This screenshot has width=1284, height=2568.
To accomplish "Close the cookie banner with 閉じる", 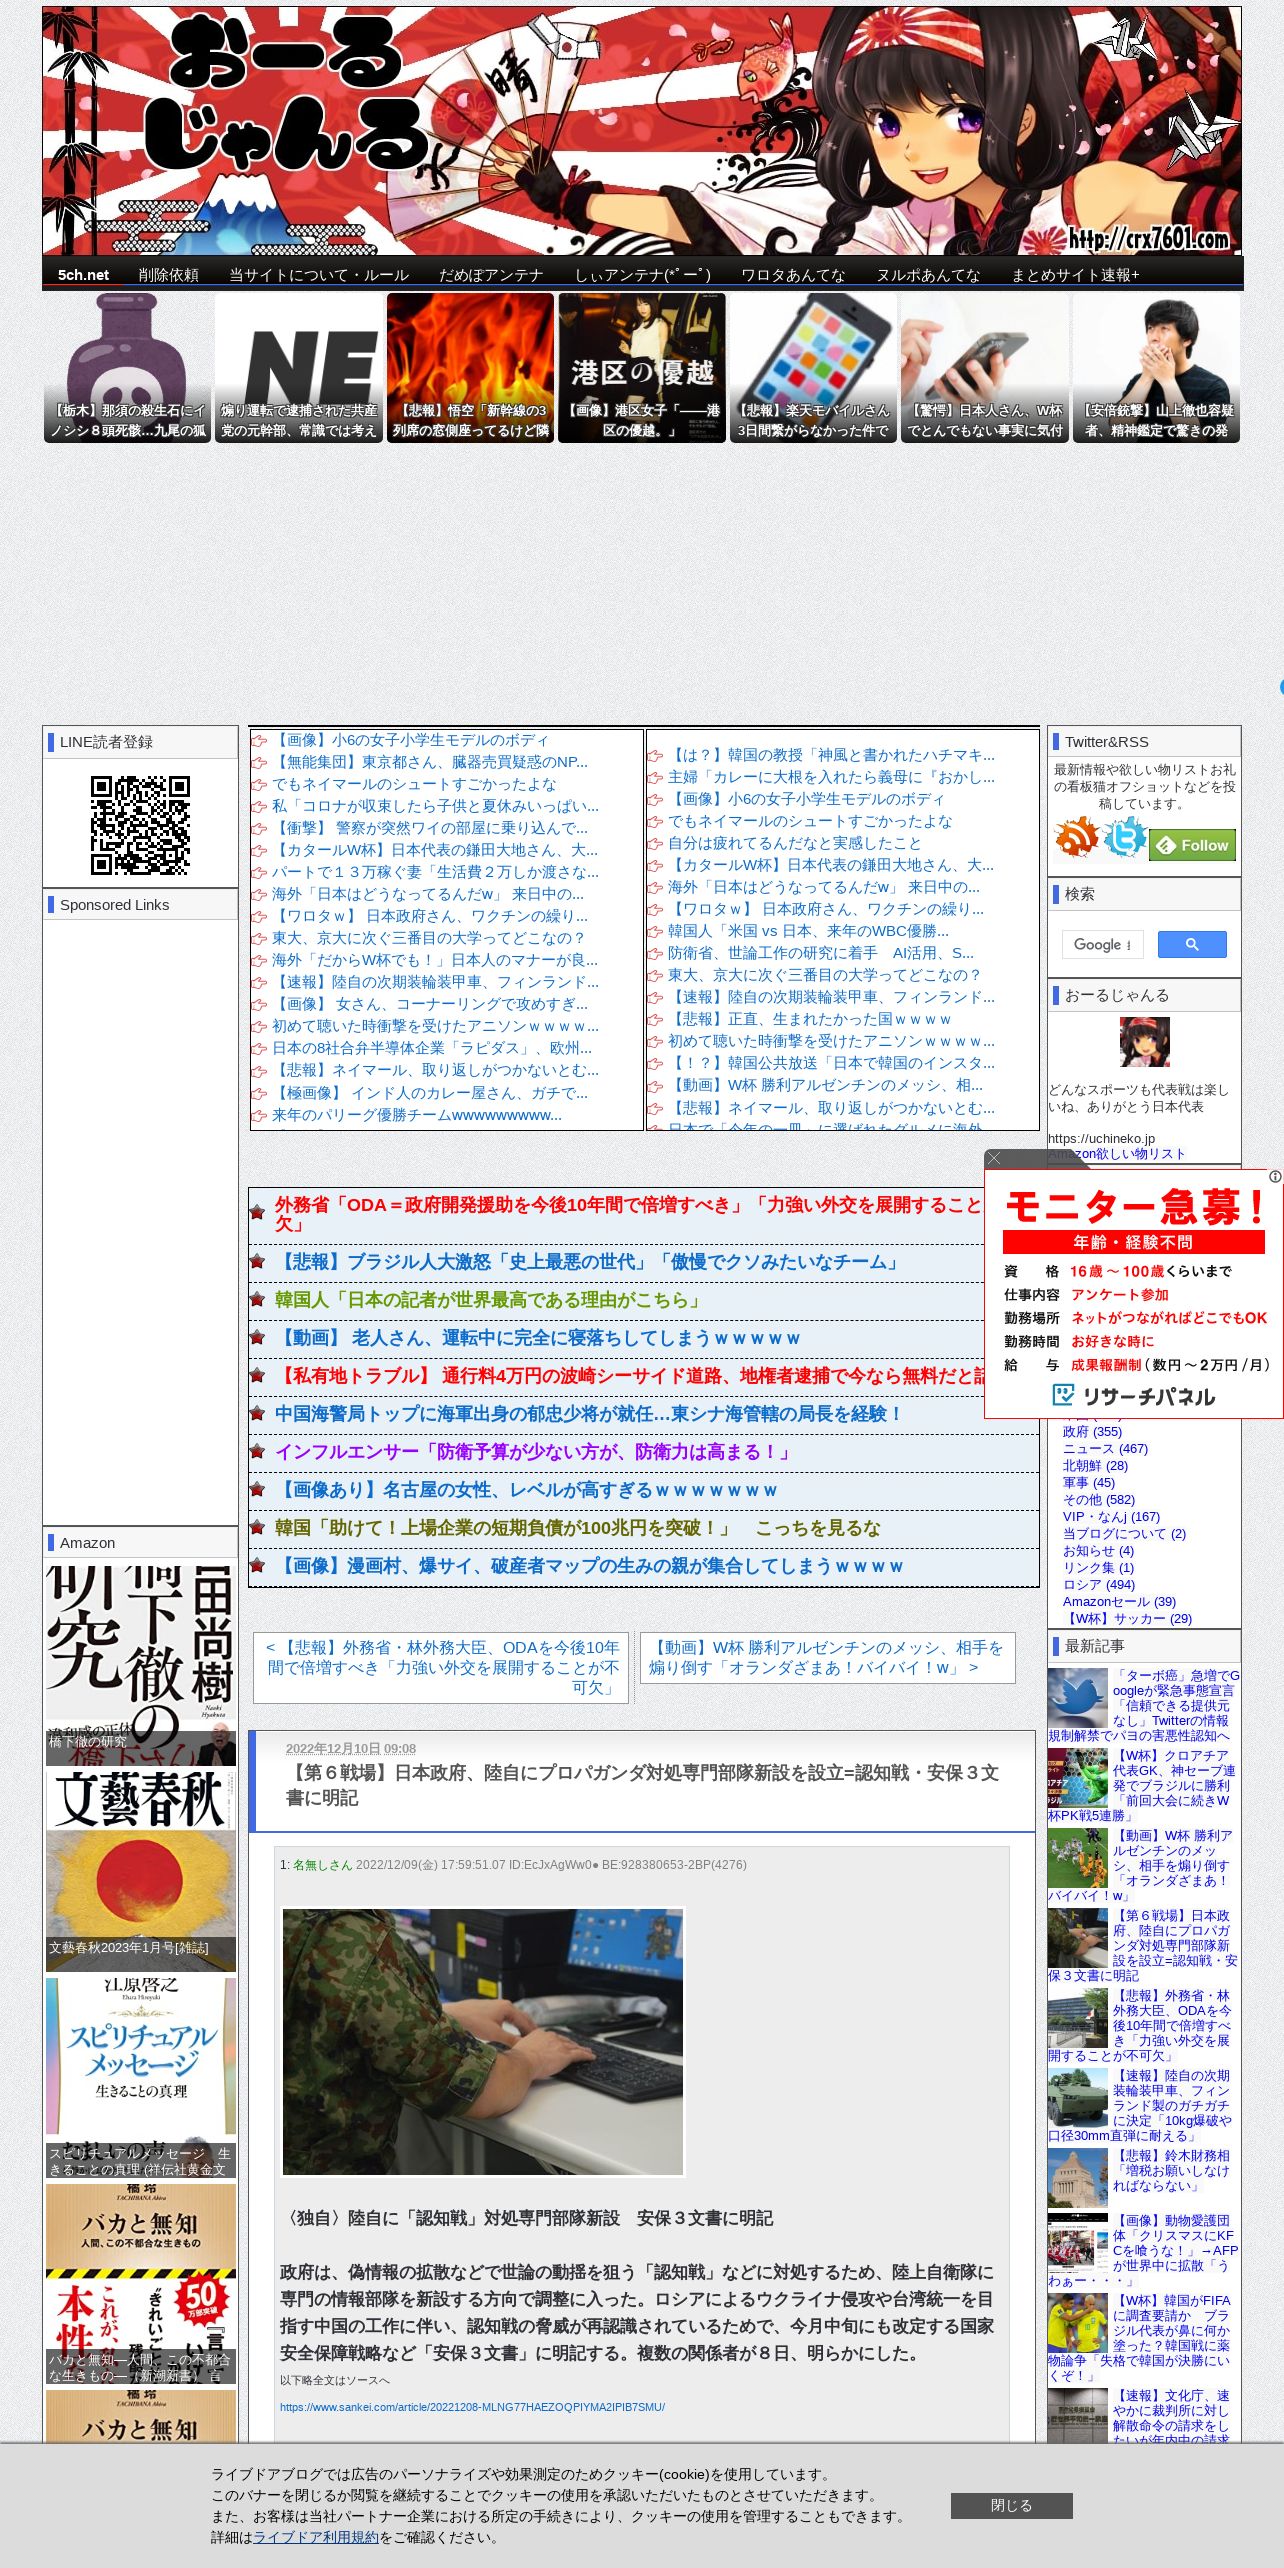I will click(1011, 2505).
